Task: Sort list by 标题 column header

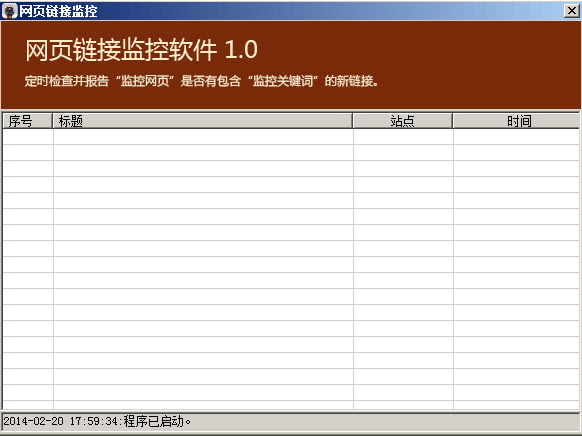Action: click(203, 121)
